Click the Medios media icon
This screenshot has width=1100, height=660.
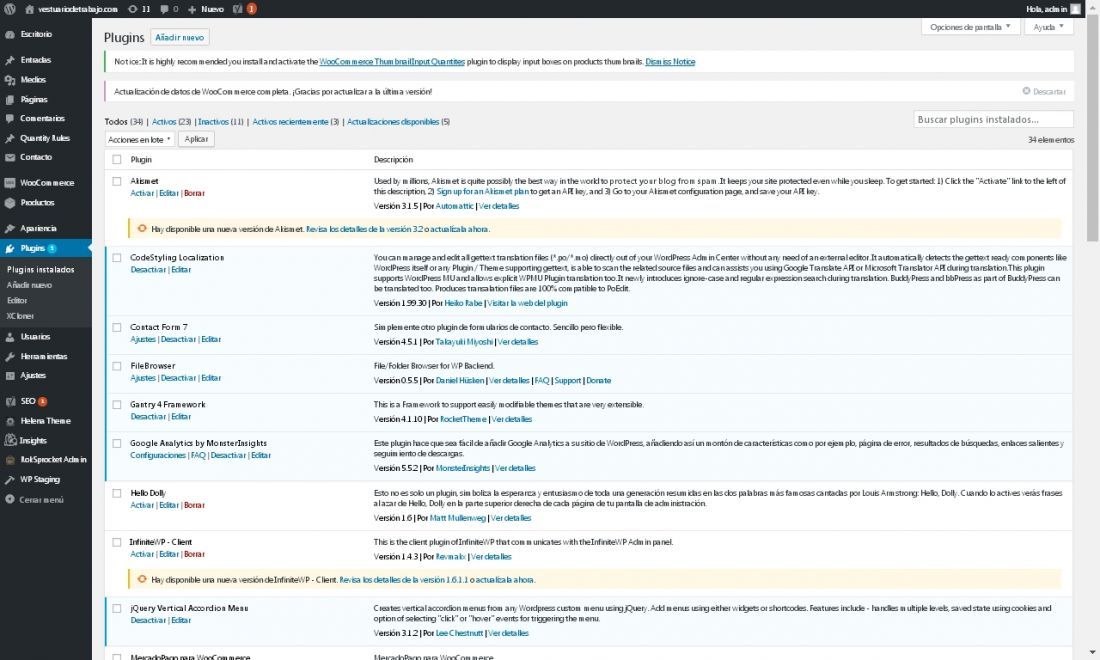click(10, 80)
